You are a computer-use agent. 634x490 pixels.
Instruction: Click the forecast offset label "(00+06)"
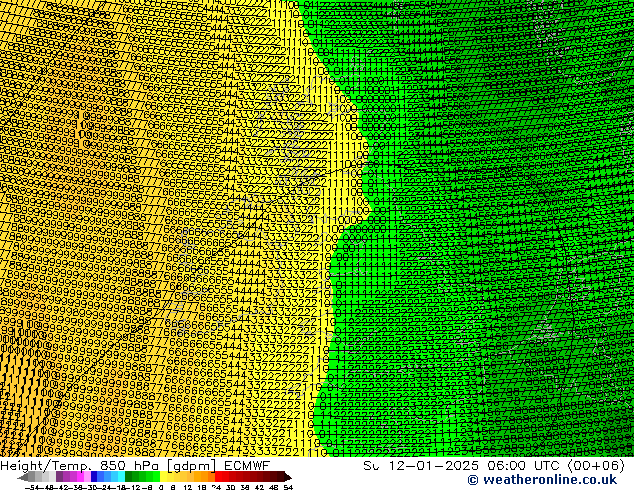tap(596, 466)
